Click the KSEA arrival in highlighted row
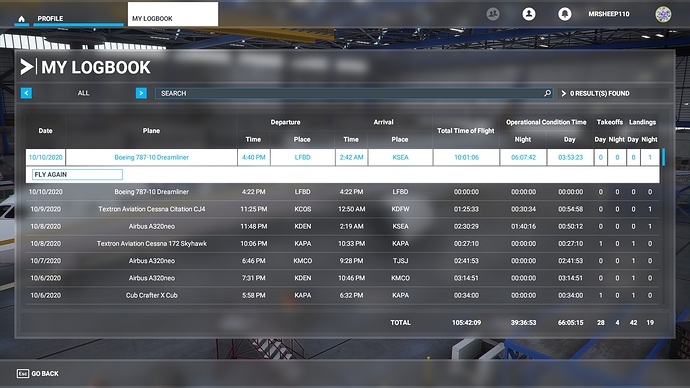The image size is (690, 388). click(400, 157)
